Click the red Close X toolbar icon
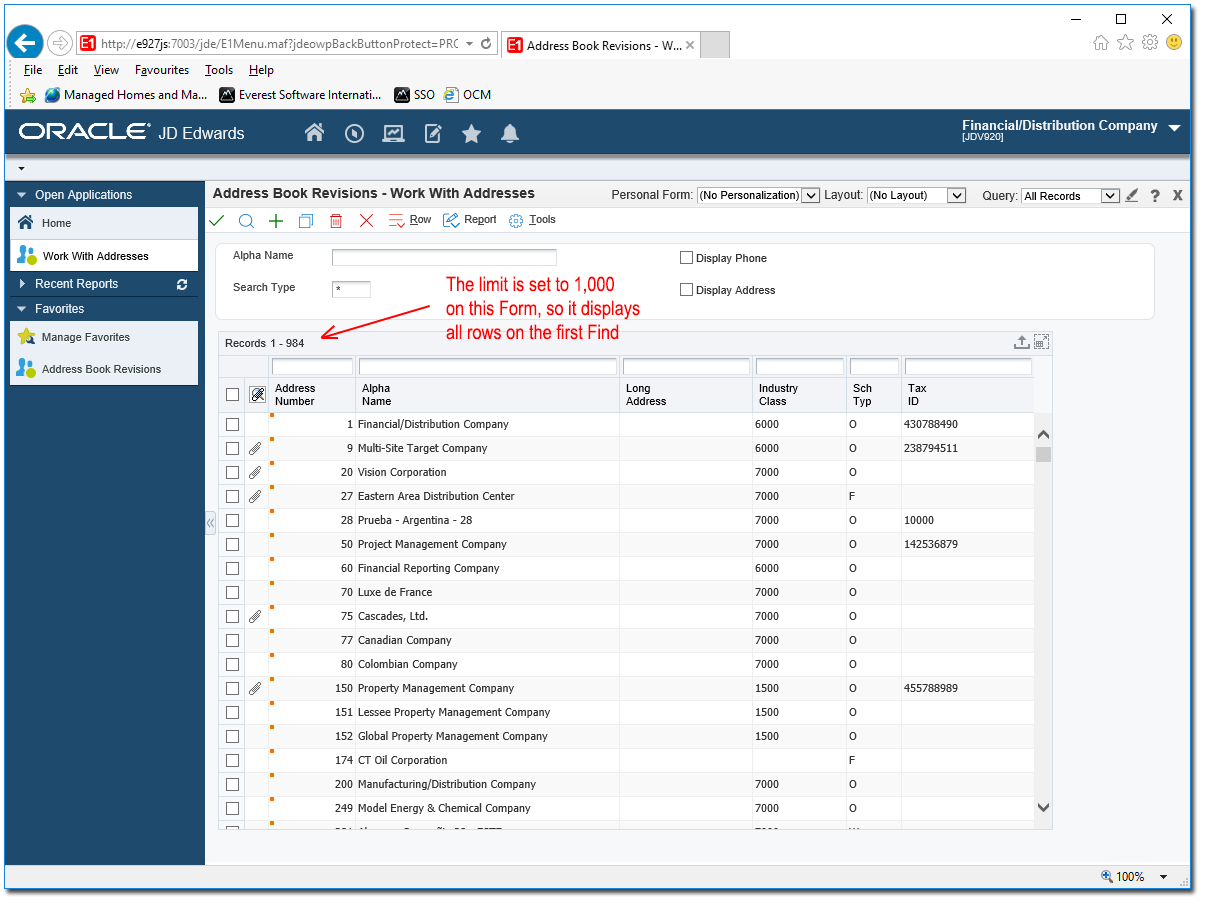1207x905 pixels. pos(366,220)
